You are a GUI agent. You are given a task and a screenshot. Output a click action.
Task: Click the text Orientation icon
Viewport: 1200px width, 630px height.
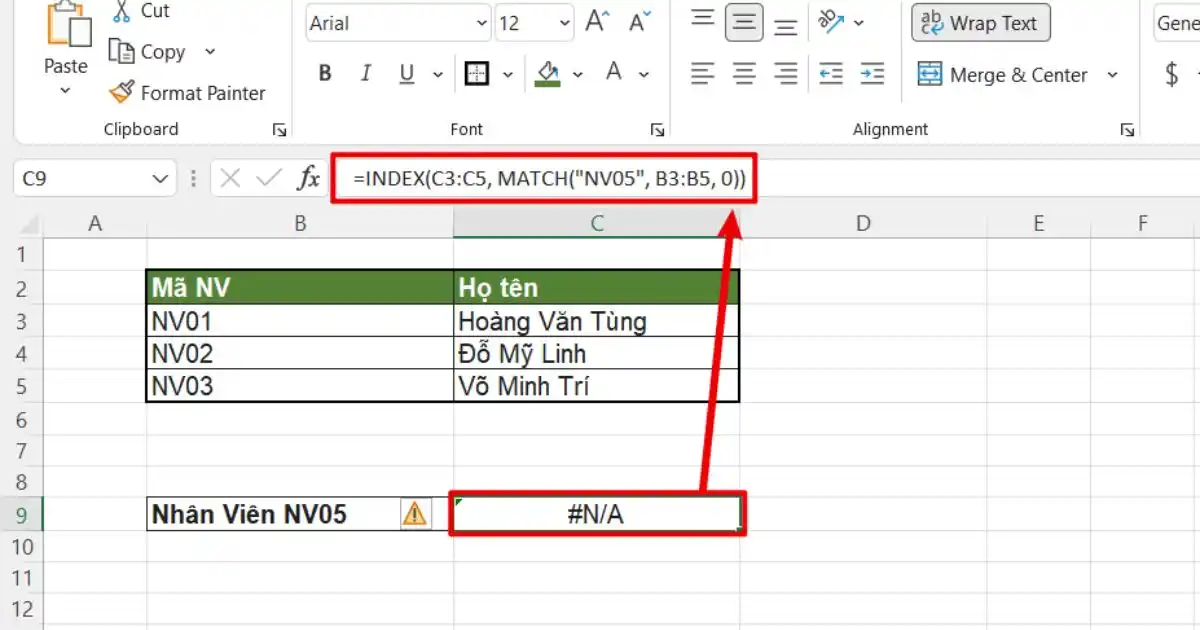tap(830, 21)
